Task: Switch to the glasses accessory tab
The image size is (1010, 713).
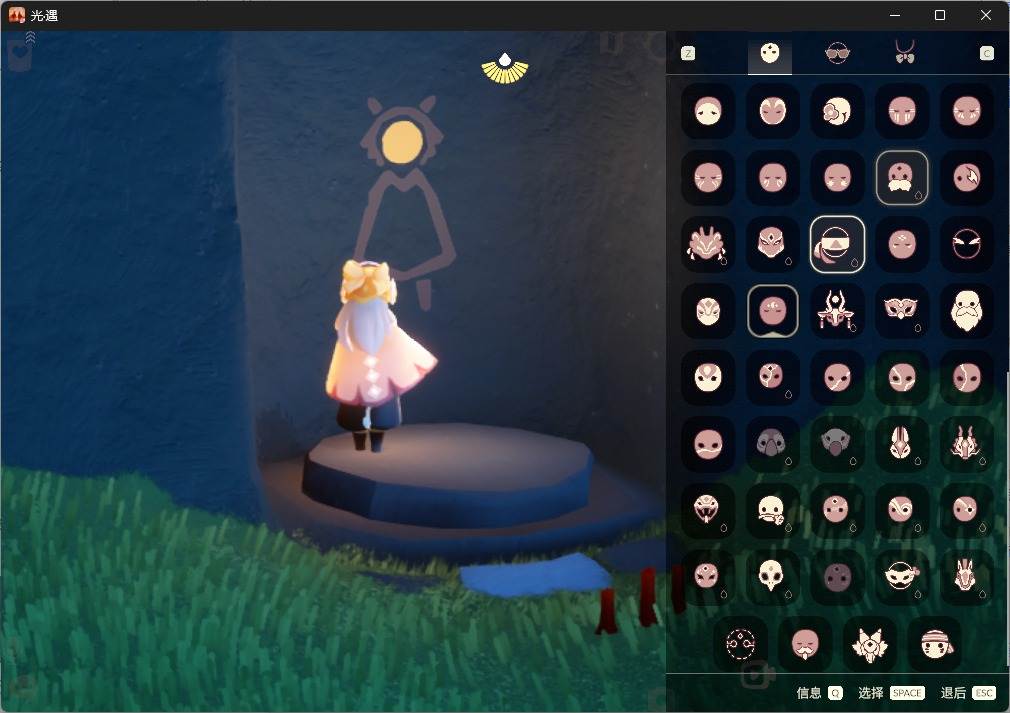Action: click(x=837, y=53)
